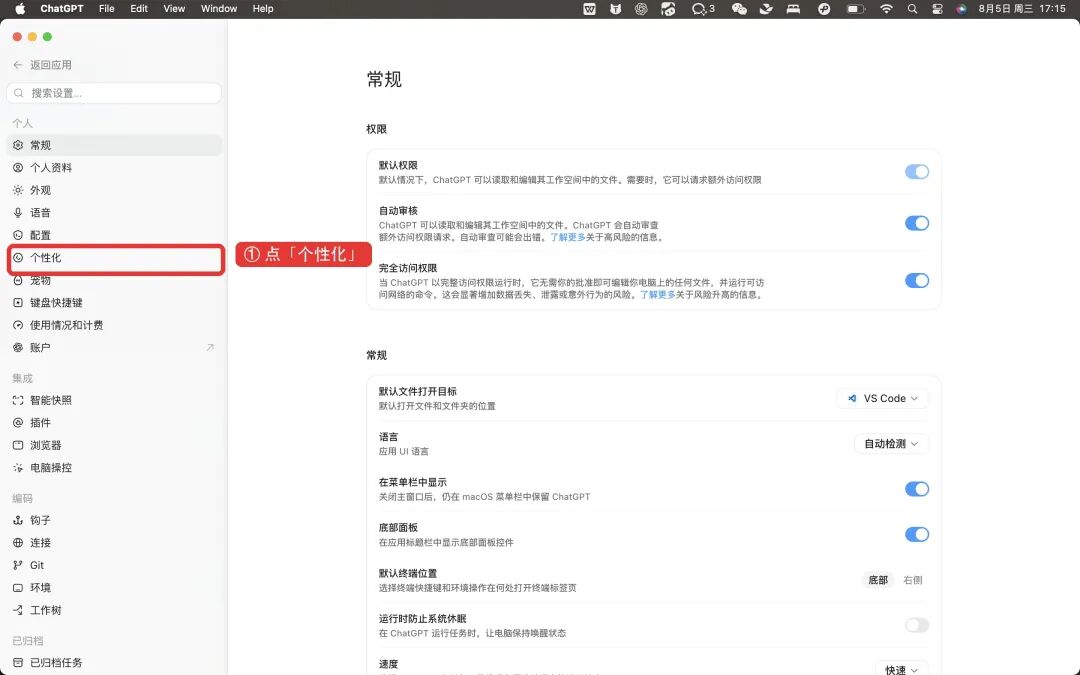This screenshot has width=1080, height=675.
Task: Click the microphone icon beside 语音
Action: click(x=18, y=213)
